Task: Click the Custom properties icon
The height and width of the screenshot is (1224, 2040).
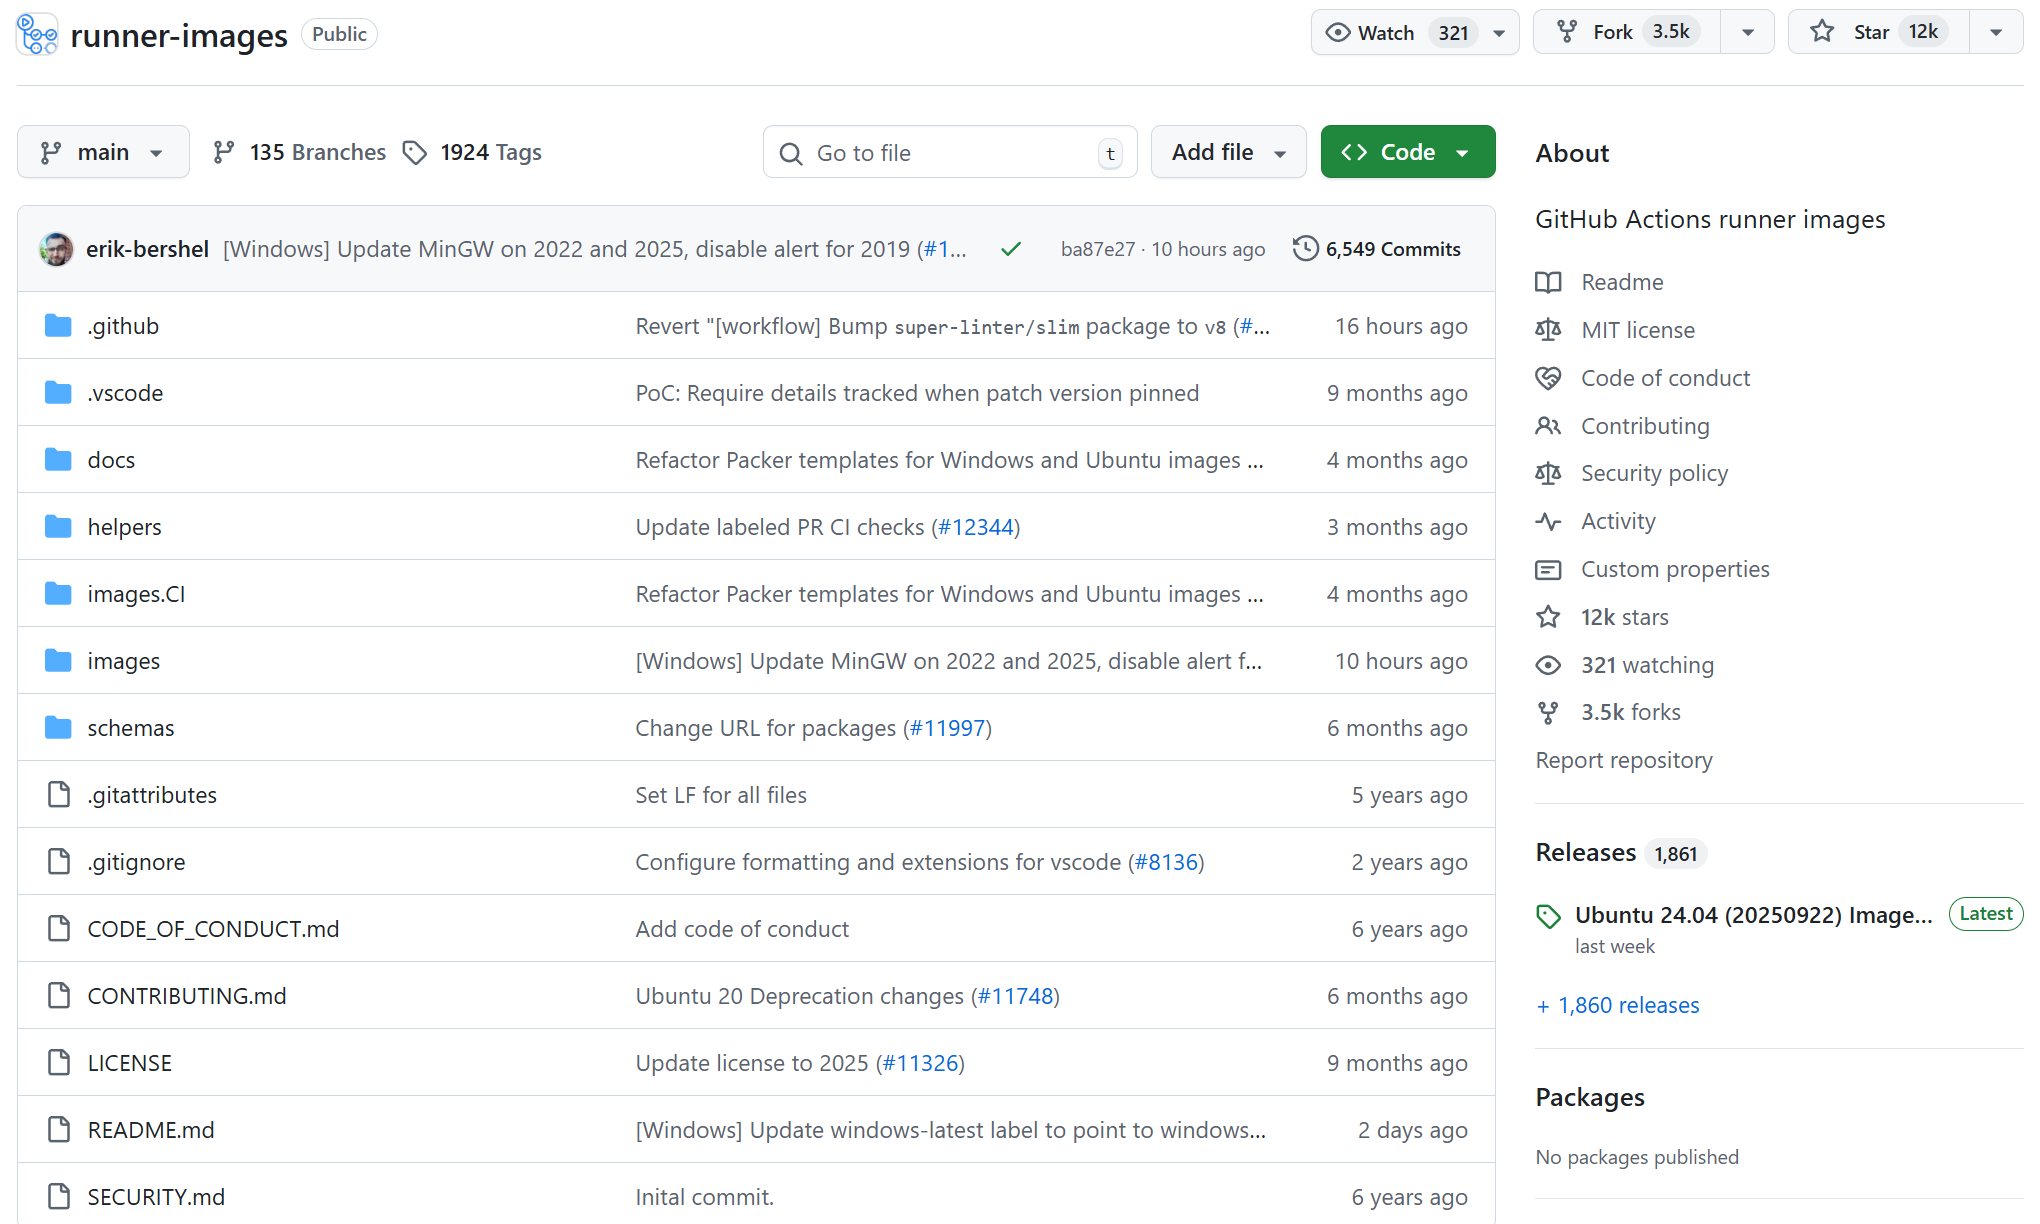Action: pyautogui.click(x=1548, y=569)
